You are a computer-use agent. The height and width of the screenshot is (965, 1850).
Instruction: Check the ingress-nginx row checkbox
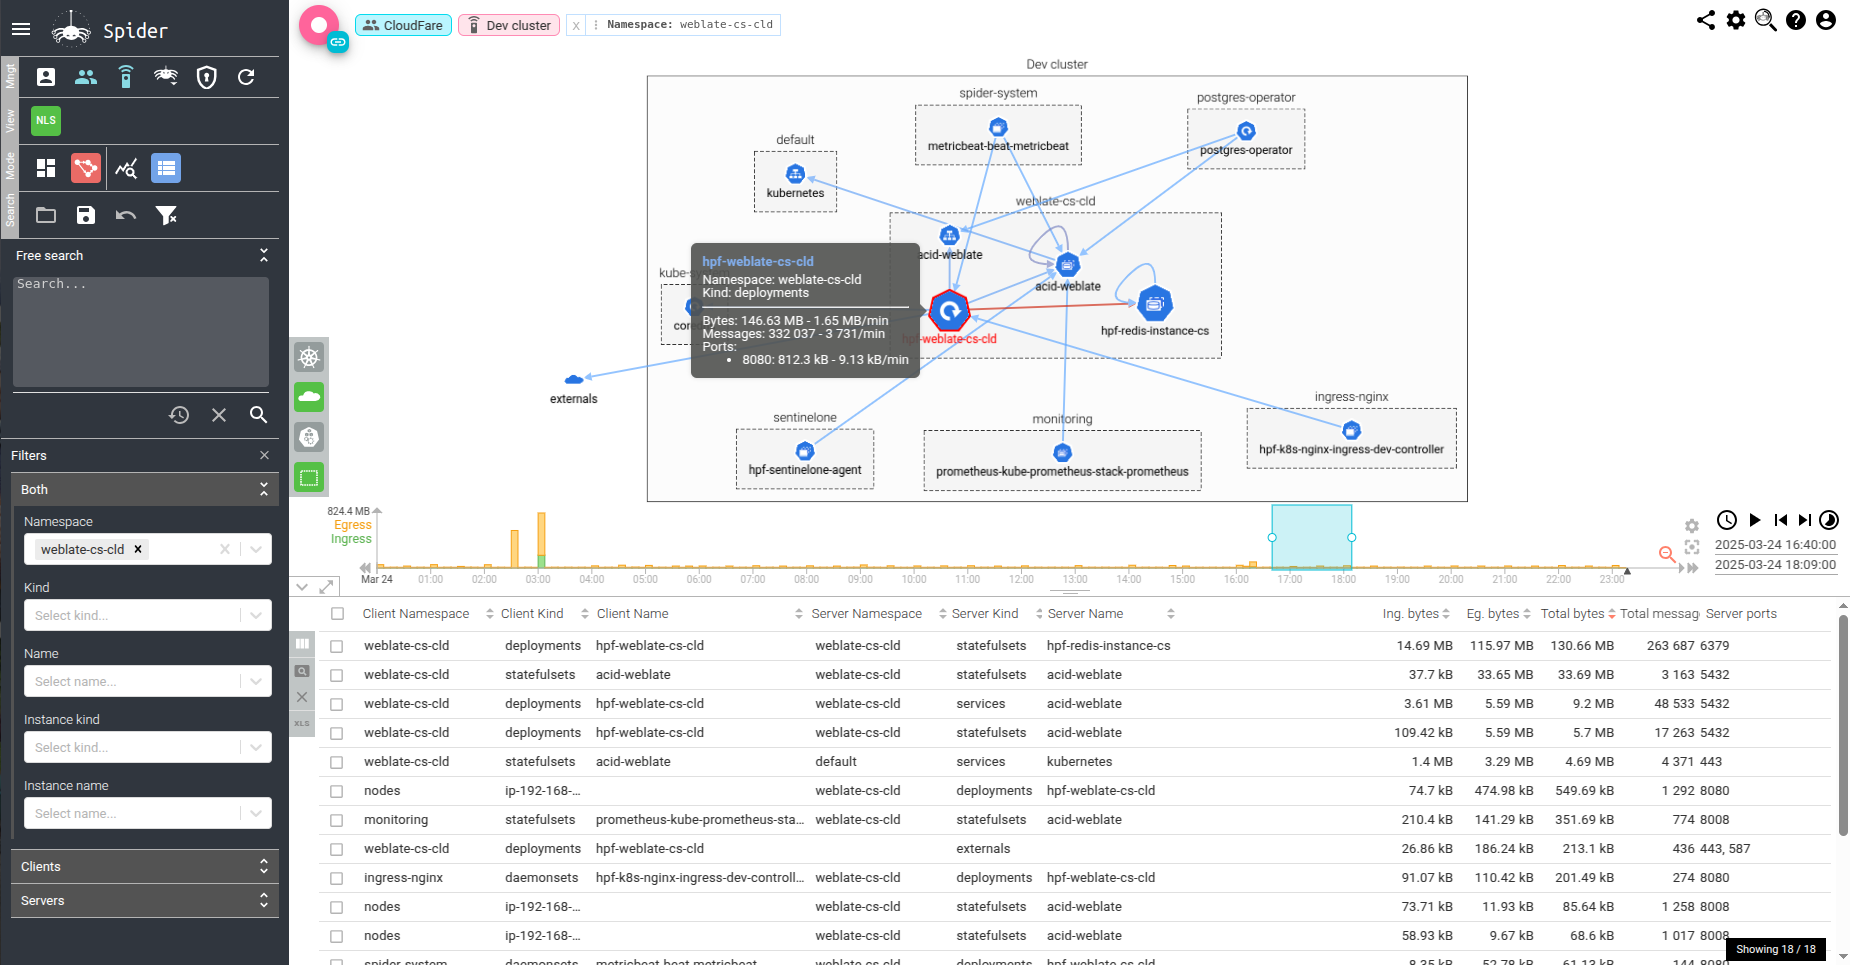point(337,879)
